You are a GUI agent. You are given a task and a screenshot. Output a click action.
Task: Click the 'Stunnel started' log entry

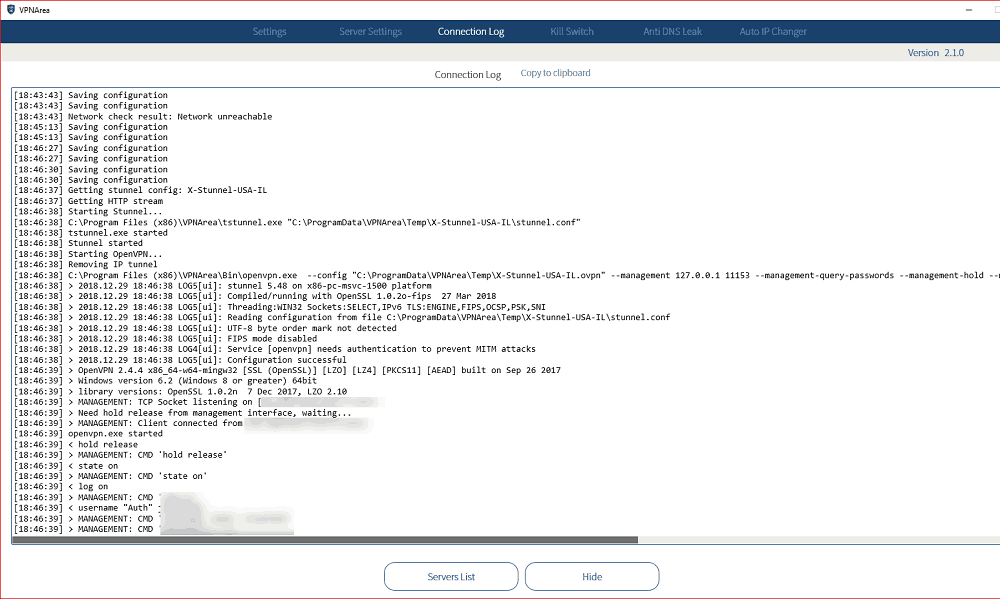[x=105, y=243]
